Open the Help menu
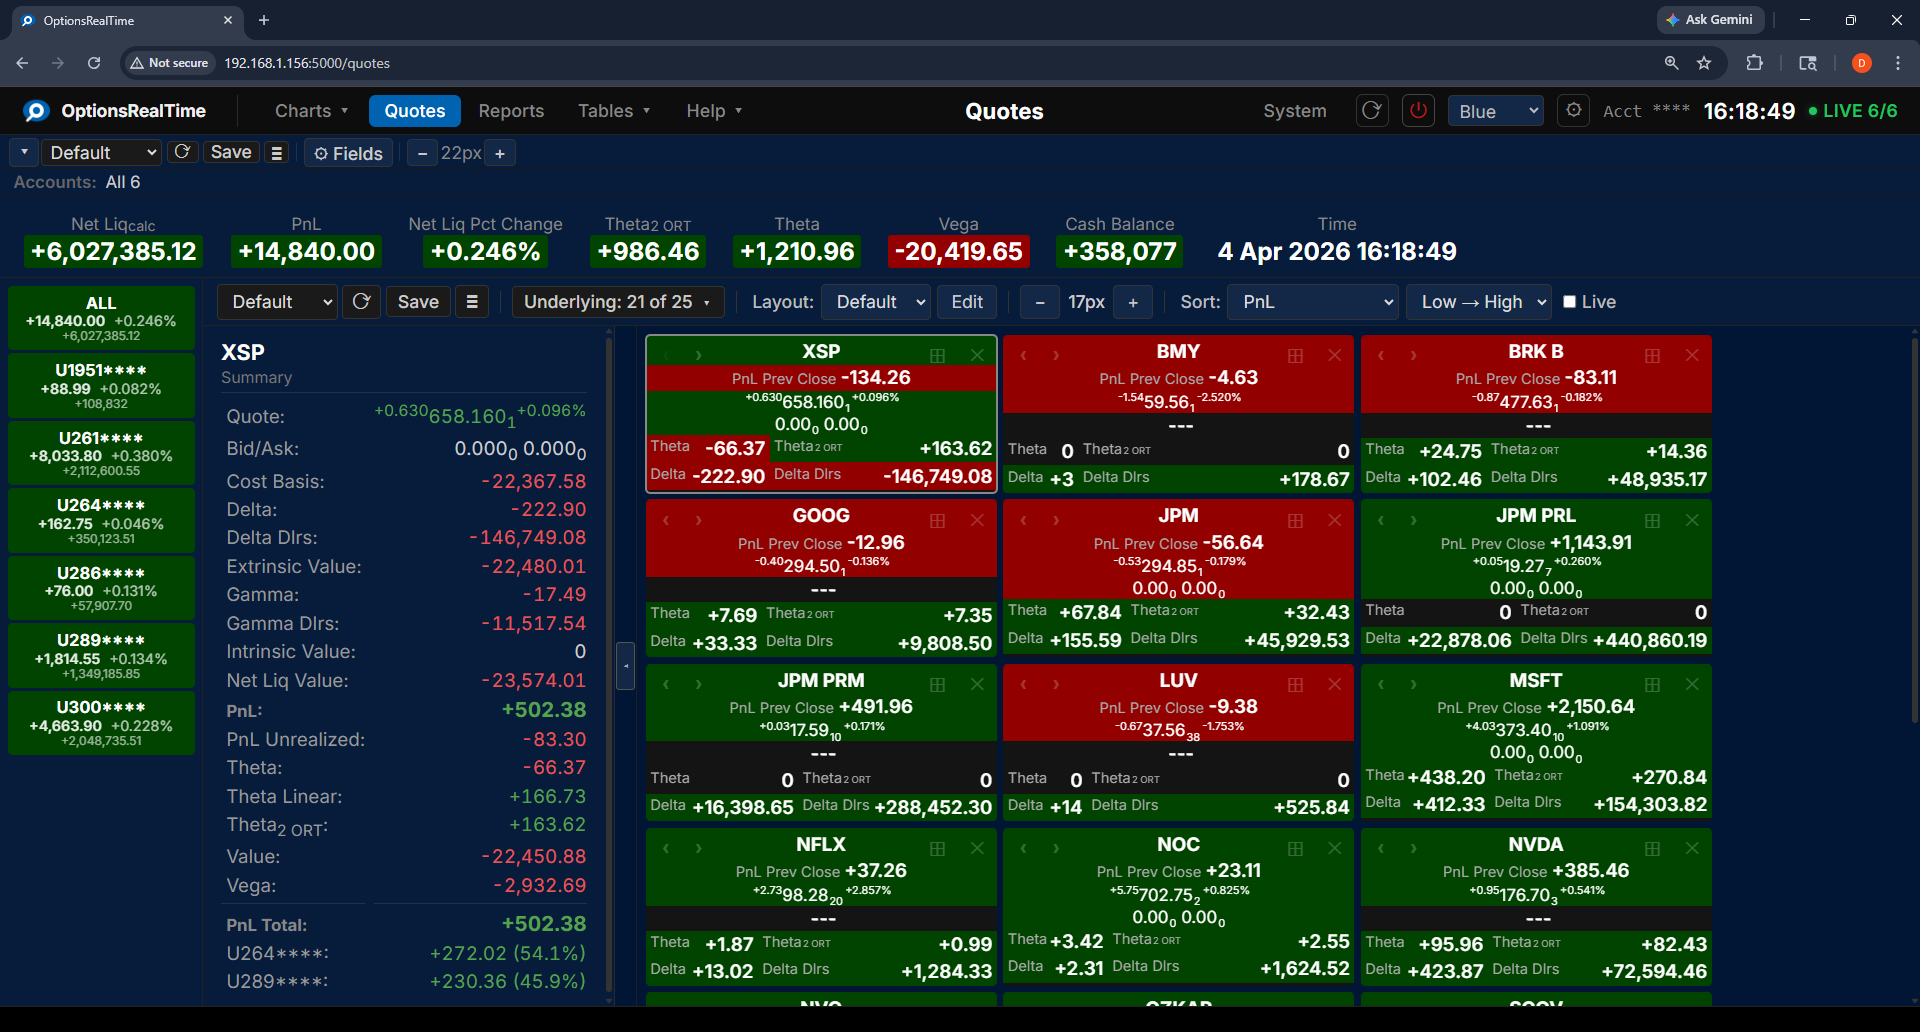 click(x=714, y=111)
